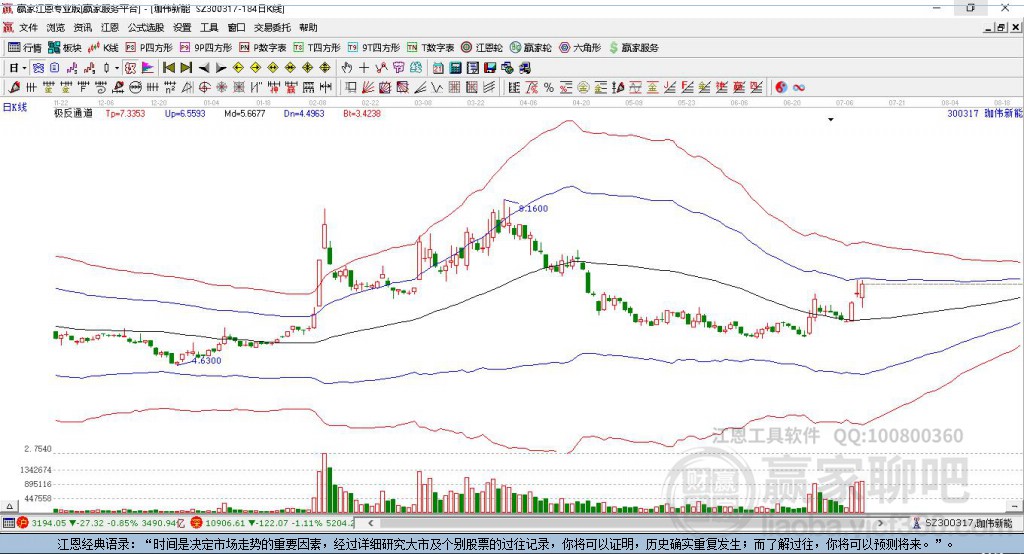The height and width of the screenshot is (554, 1024).
Task: Open the 9P四方形 tool
Action: coord(206,48)
